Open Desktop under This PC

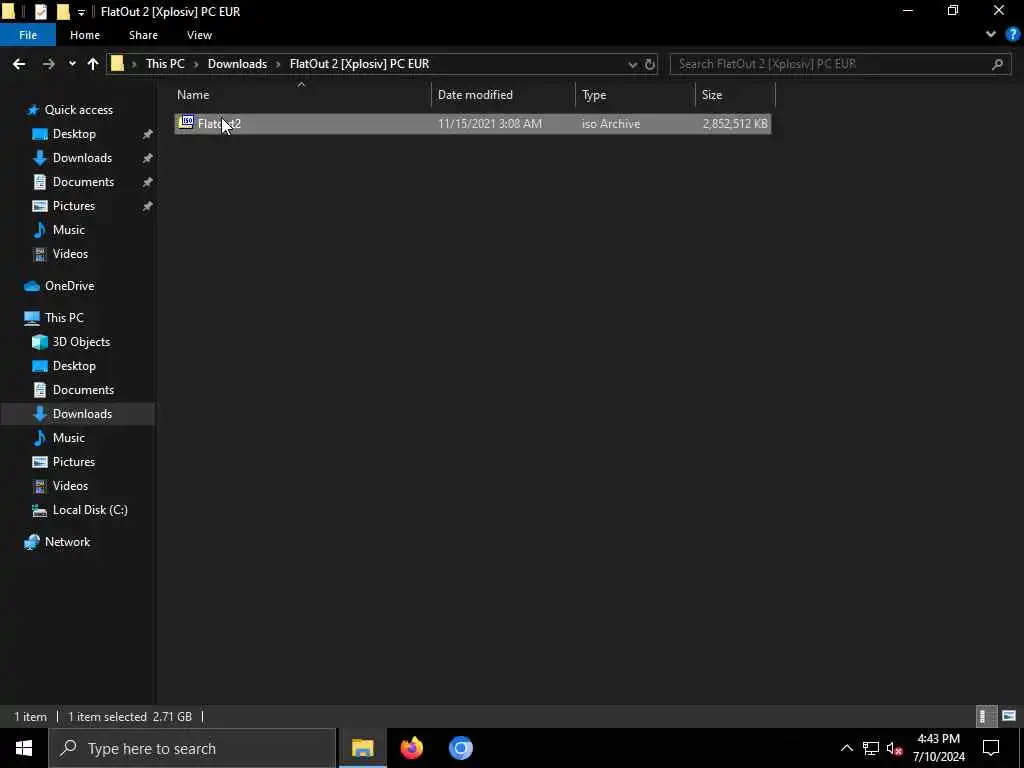tap(74, 366)
